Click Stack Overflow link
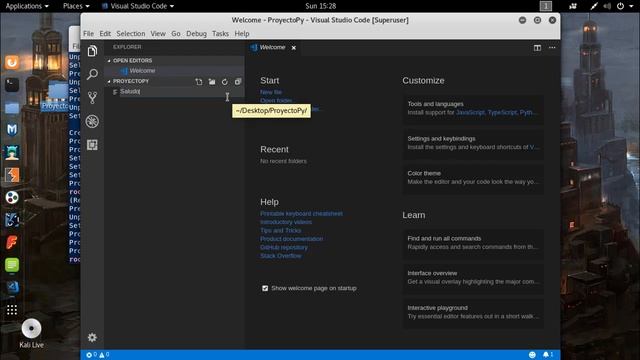Viewport: 640px width, 360px height. point(281,256)
